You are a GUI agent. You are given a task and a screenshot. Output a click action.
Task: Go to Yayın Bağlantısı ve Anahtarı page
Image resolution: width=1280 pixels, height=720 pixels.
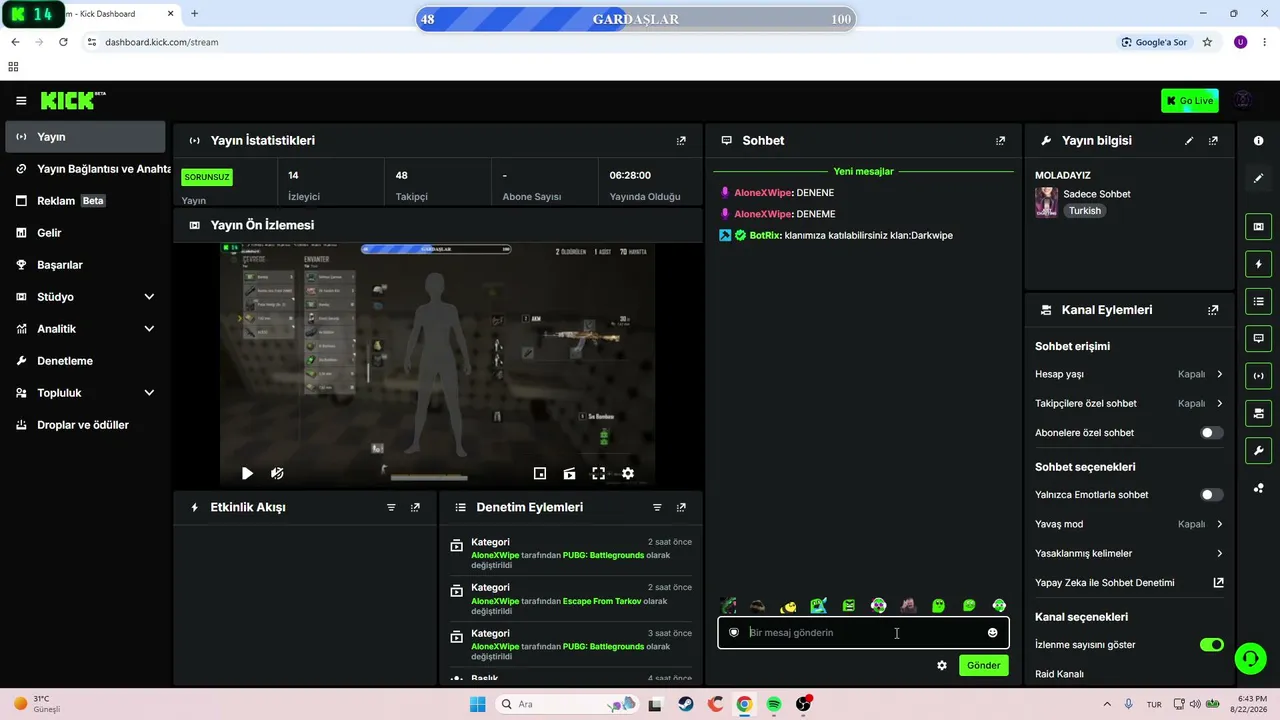tap(85, 169)
